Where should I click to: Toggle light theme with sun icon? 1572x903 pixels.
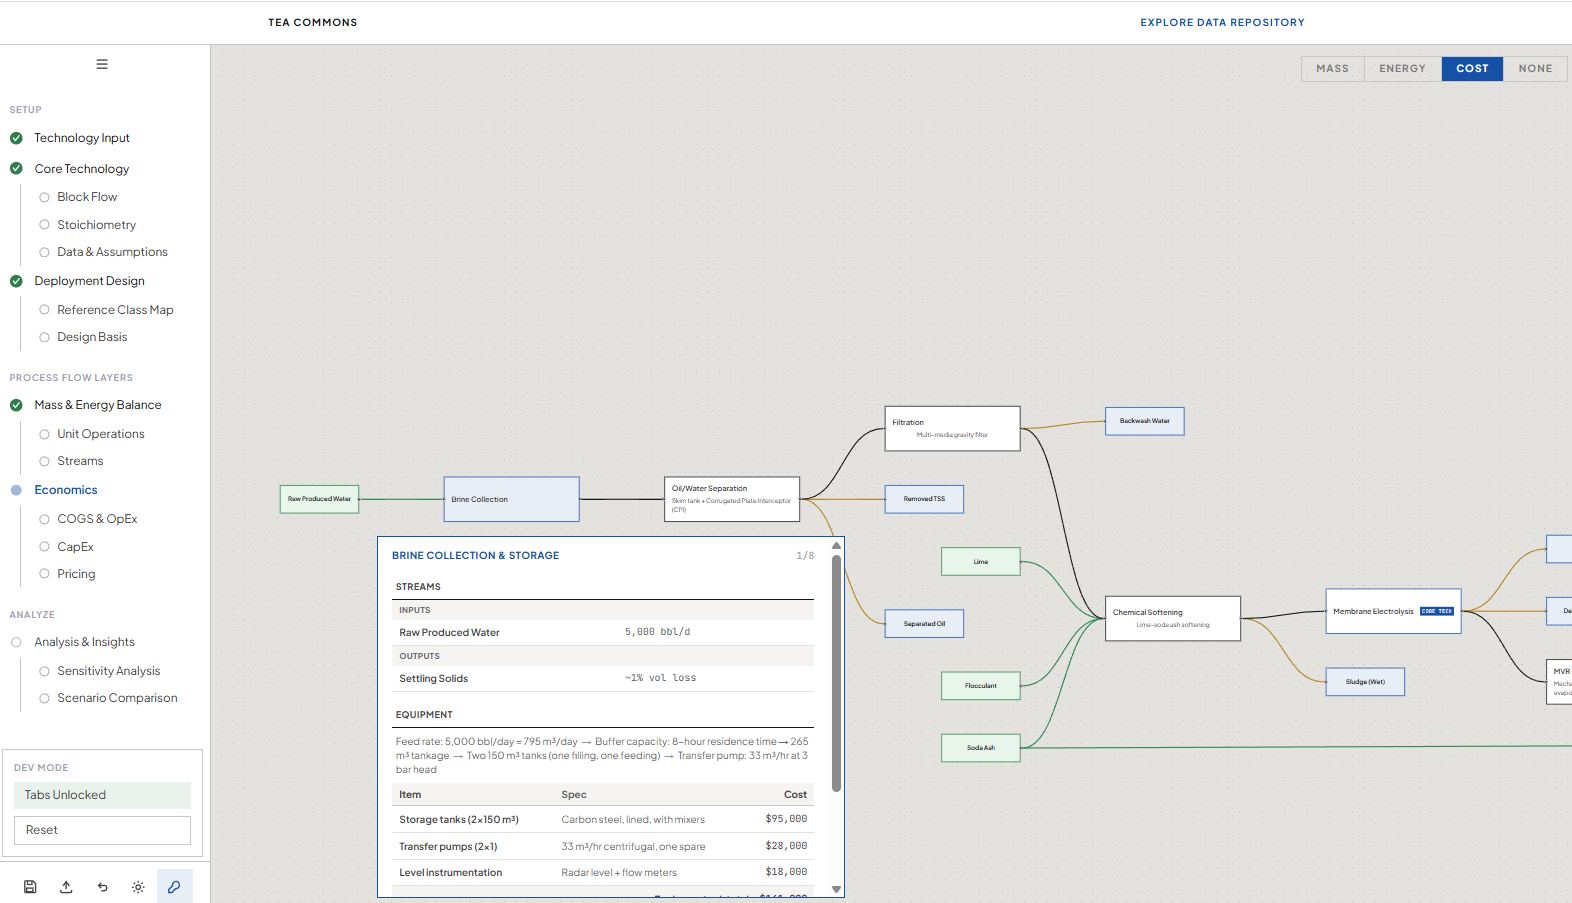tap(138, 887)
